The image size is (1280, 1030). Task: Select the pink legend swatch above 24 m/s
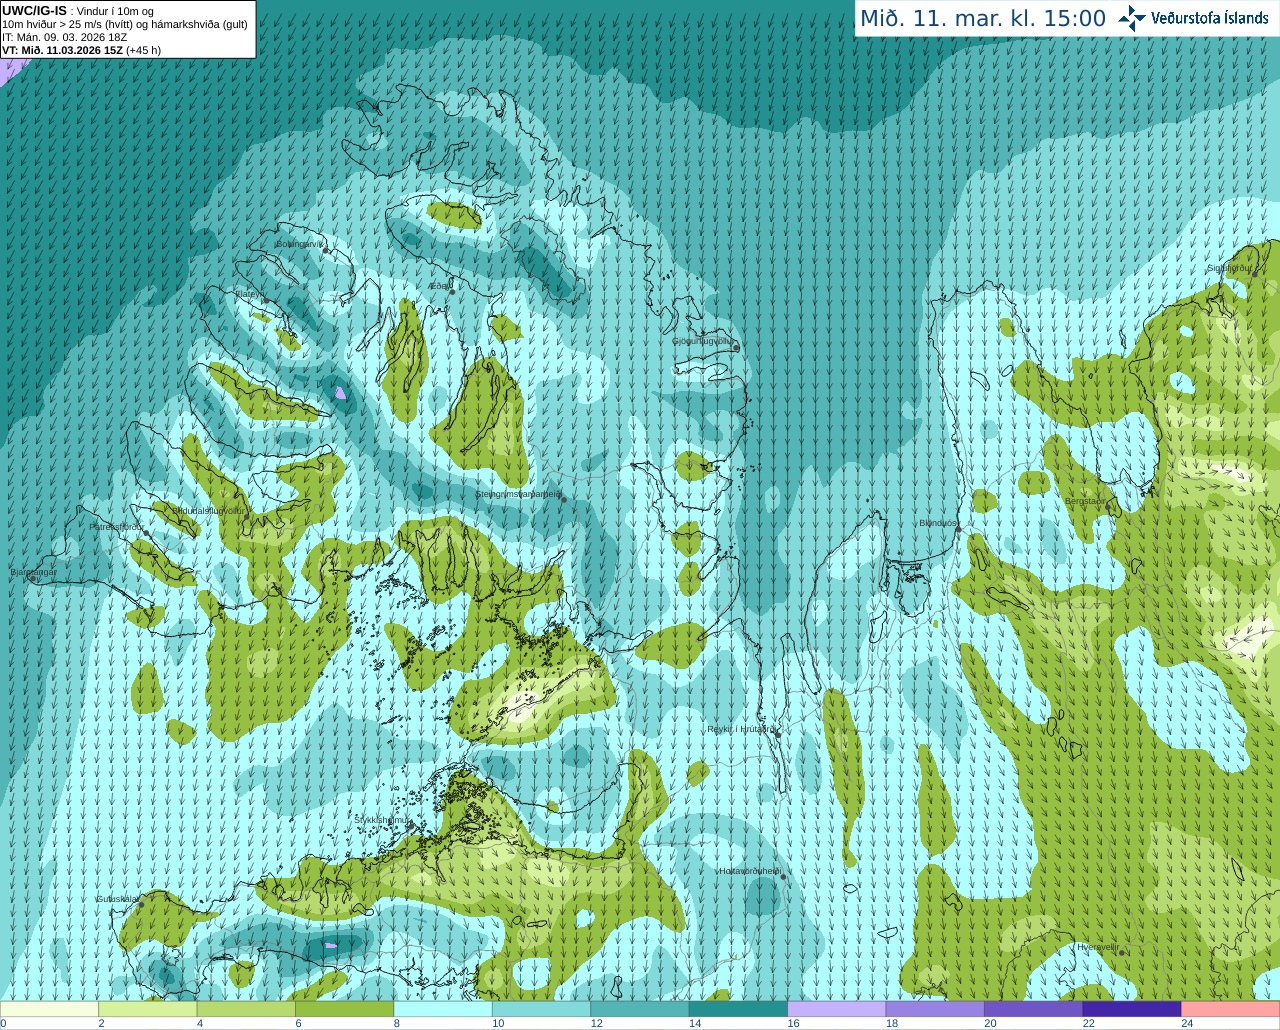click(1231, 1009)
